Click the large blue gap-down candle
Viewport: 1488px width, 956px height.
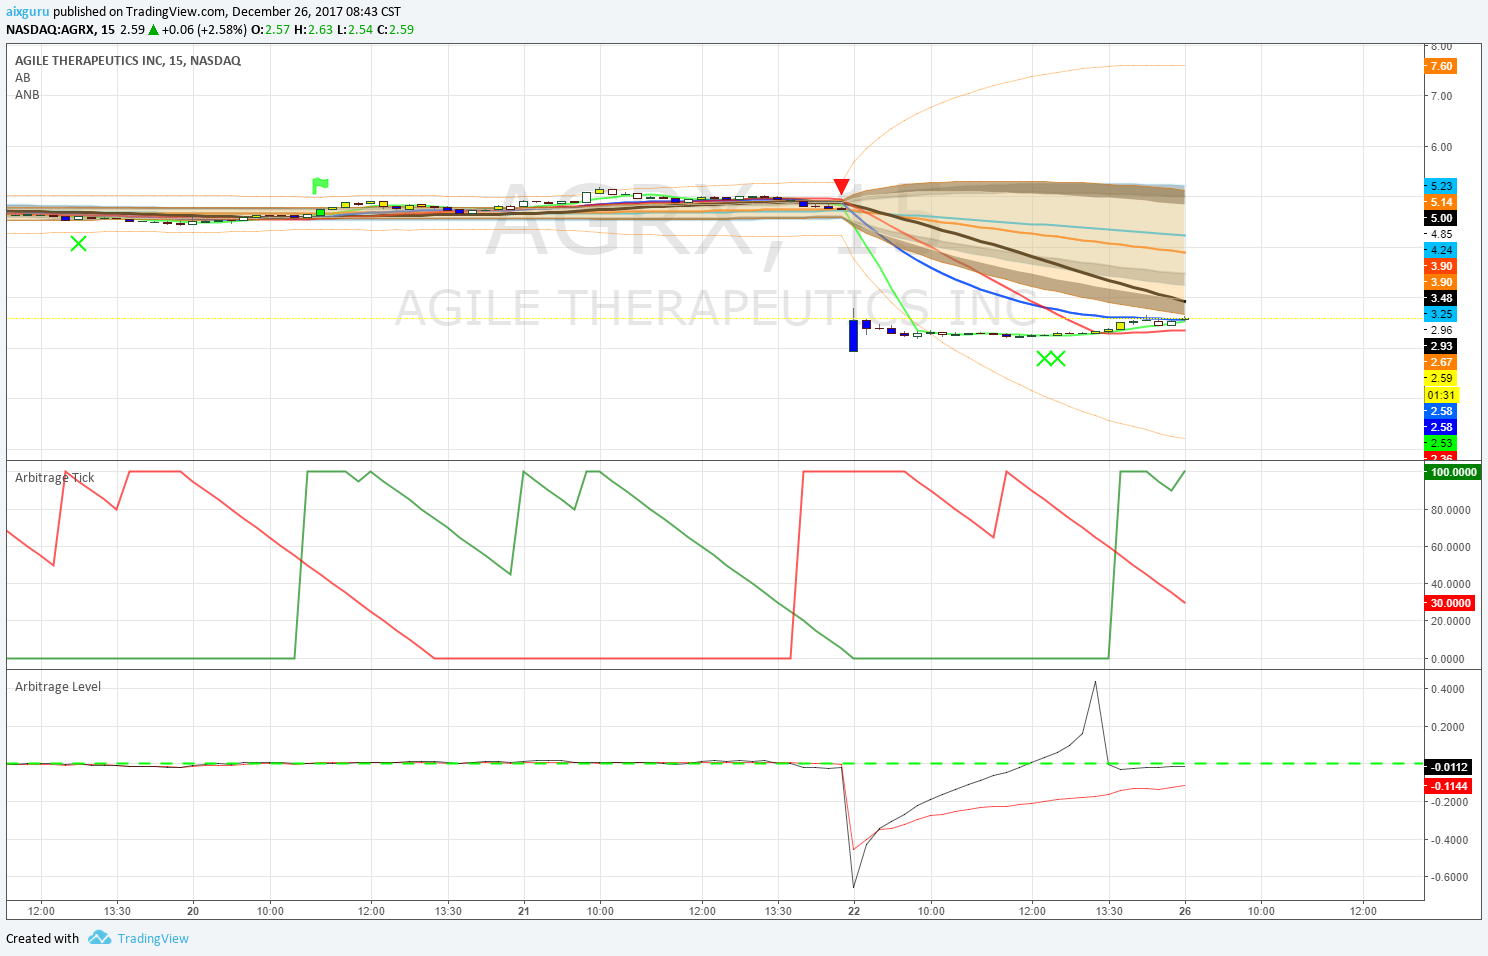[x=853, y=336]
